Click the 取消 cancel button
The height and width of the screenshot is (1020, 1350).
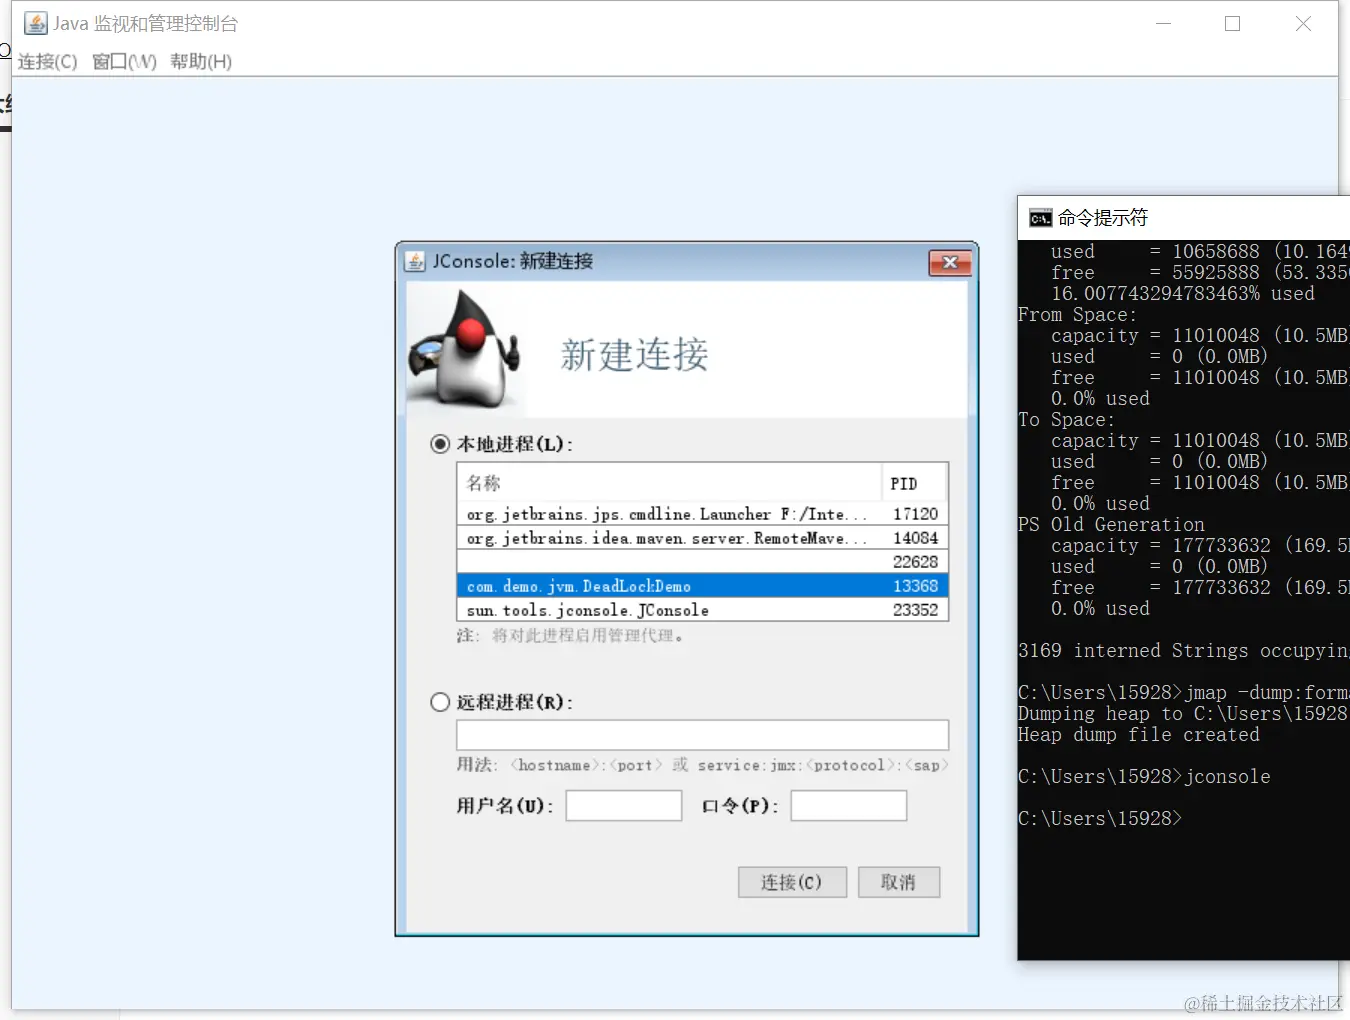[x=898, y=882]
